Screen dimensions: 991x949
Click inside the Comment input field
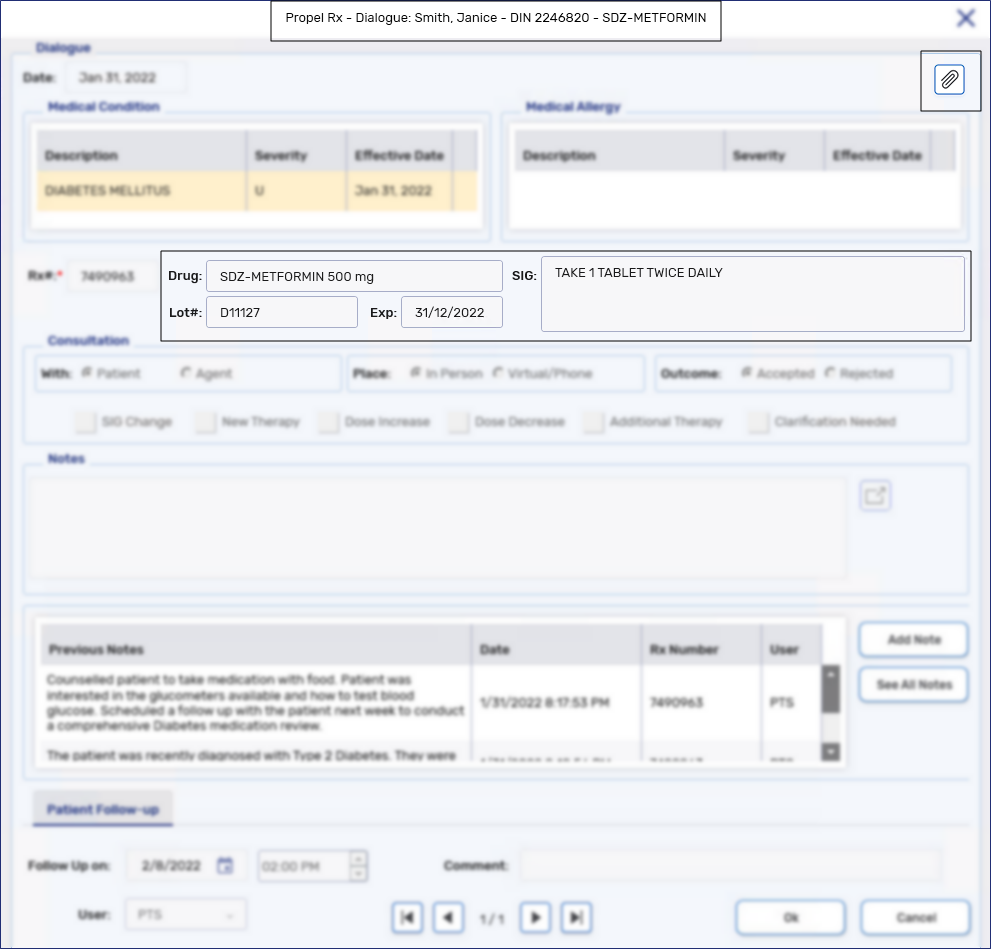point(730,866)
